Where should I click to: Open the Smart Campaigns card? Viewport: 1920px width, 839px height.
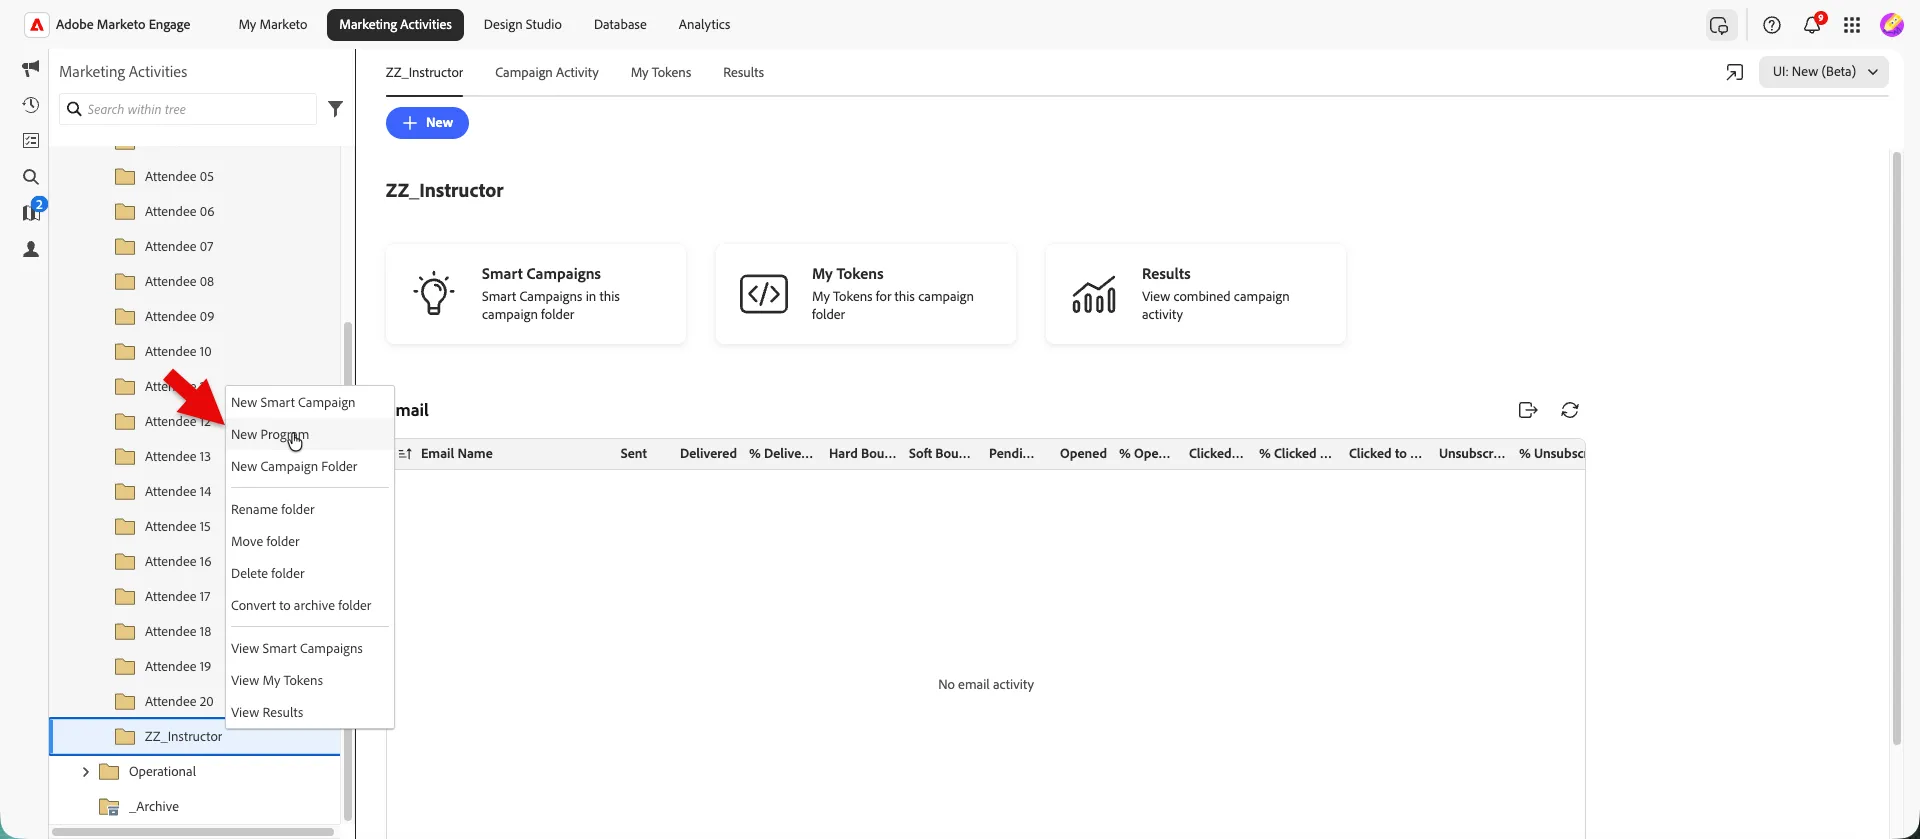tap(536, 294)
